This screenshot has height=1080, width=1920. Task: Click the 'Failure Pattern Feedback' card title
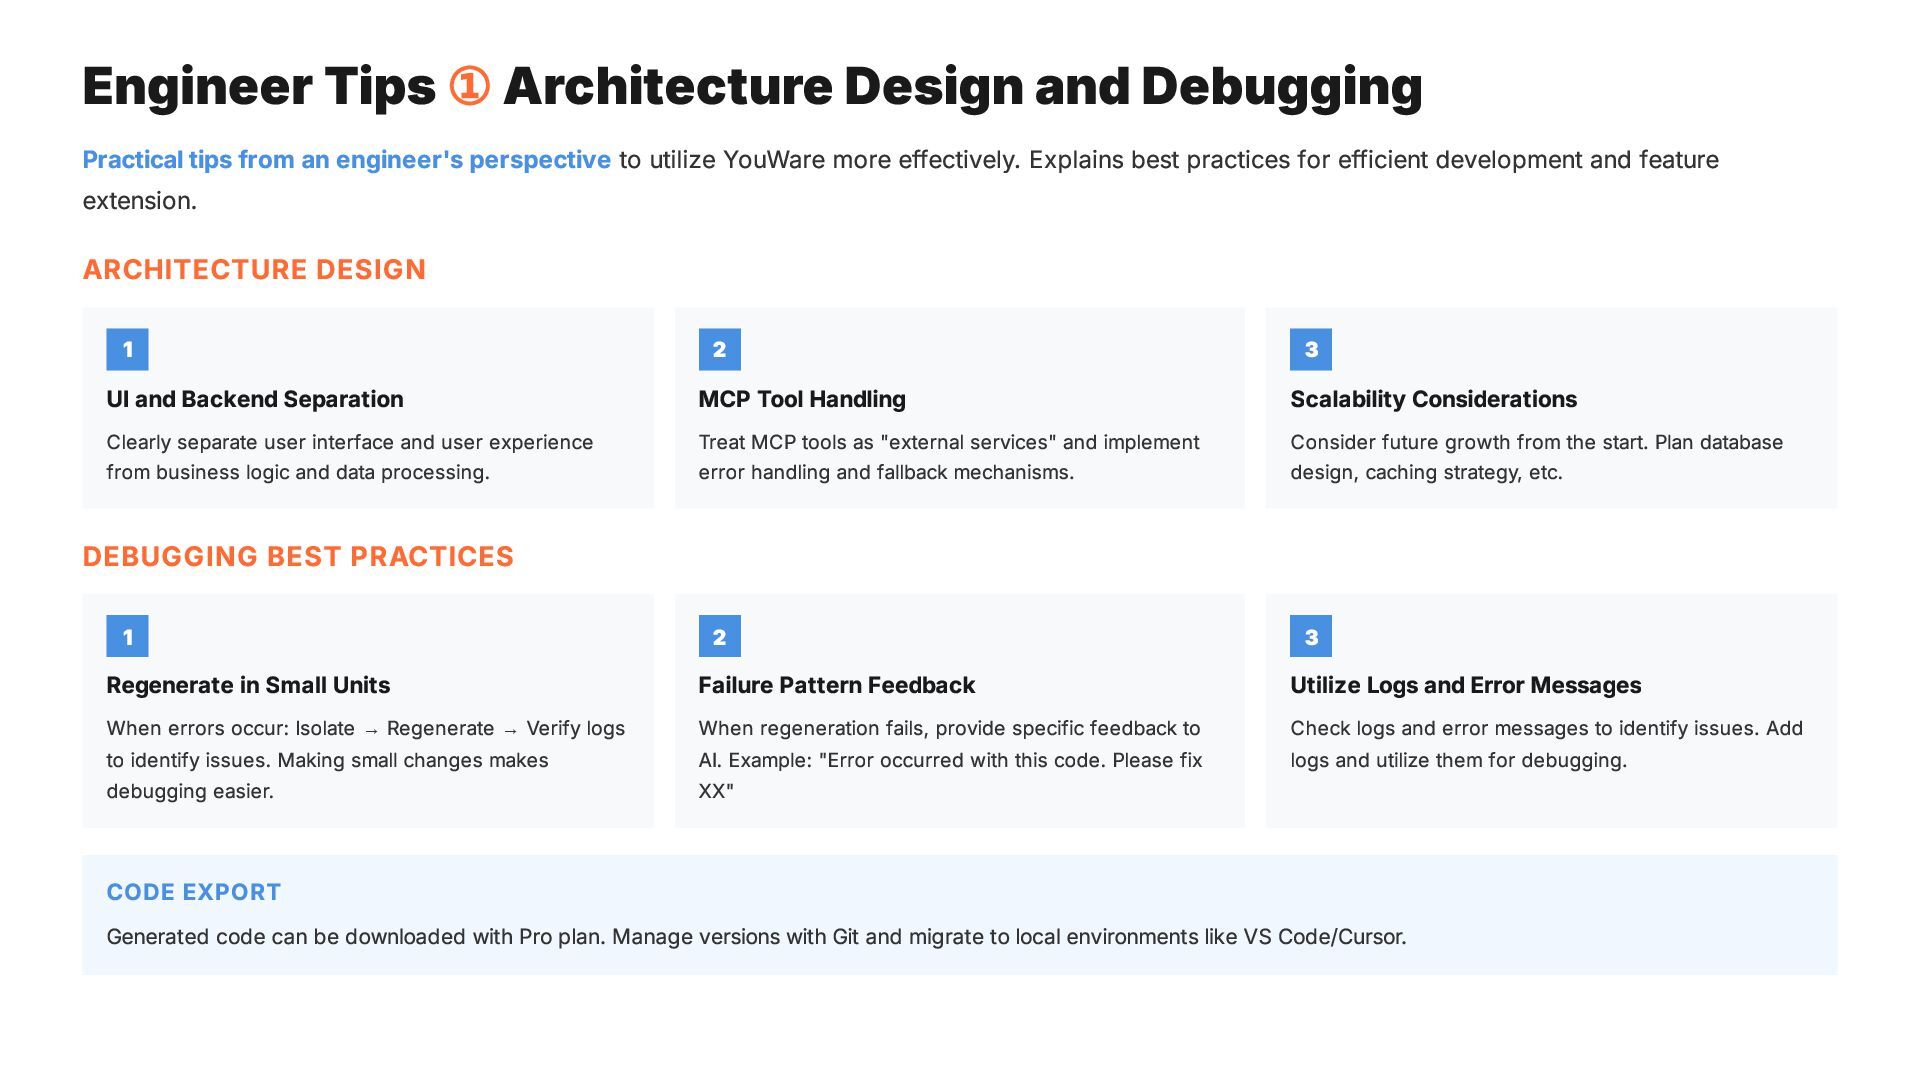[x=836, y=685]
